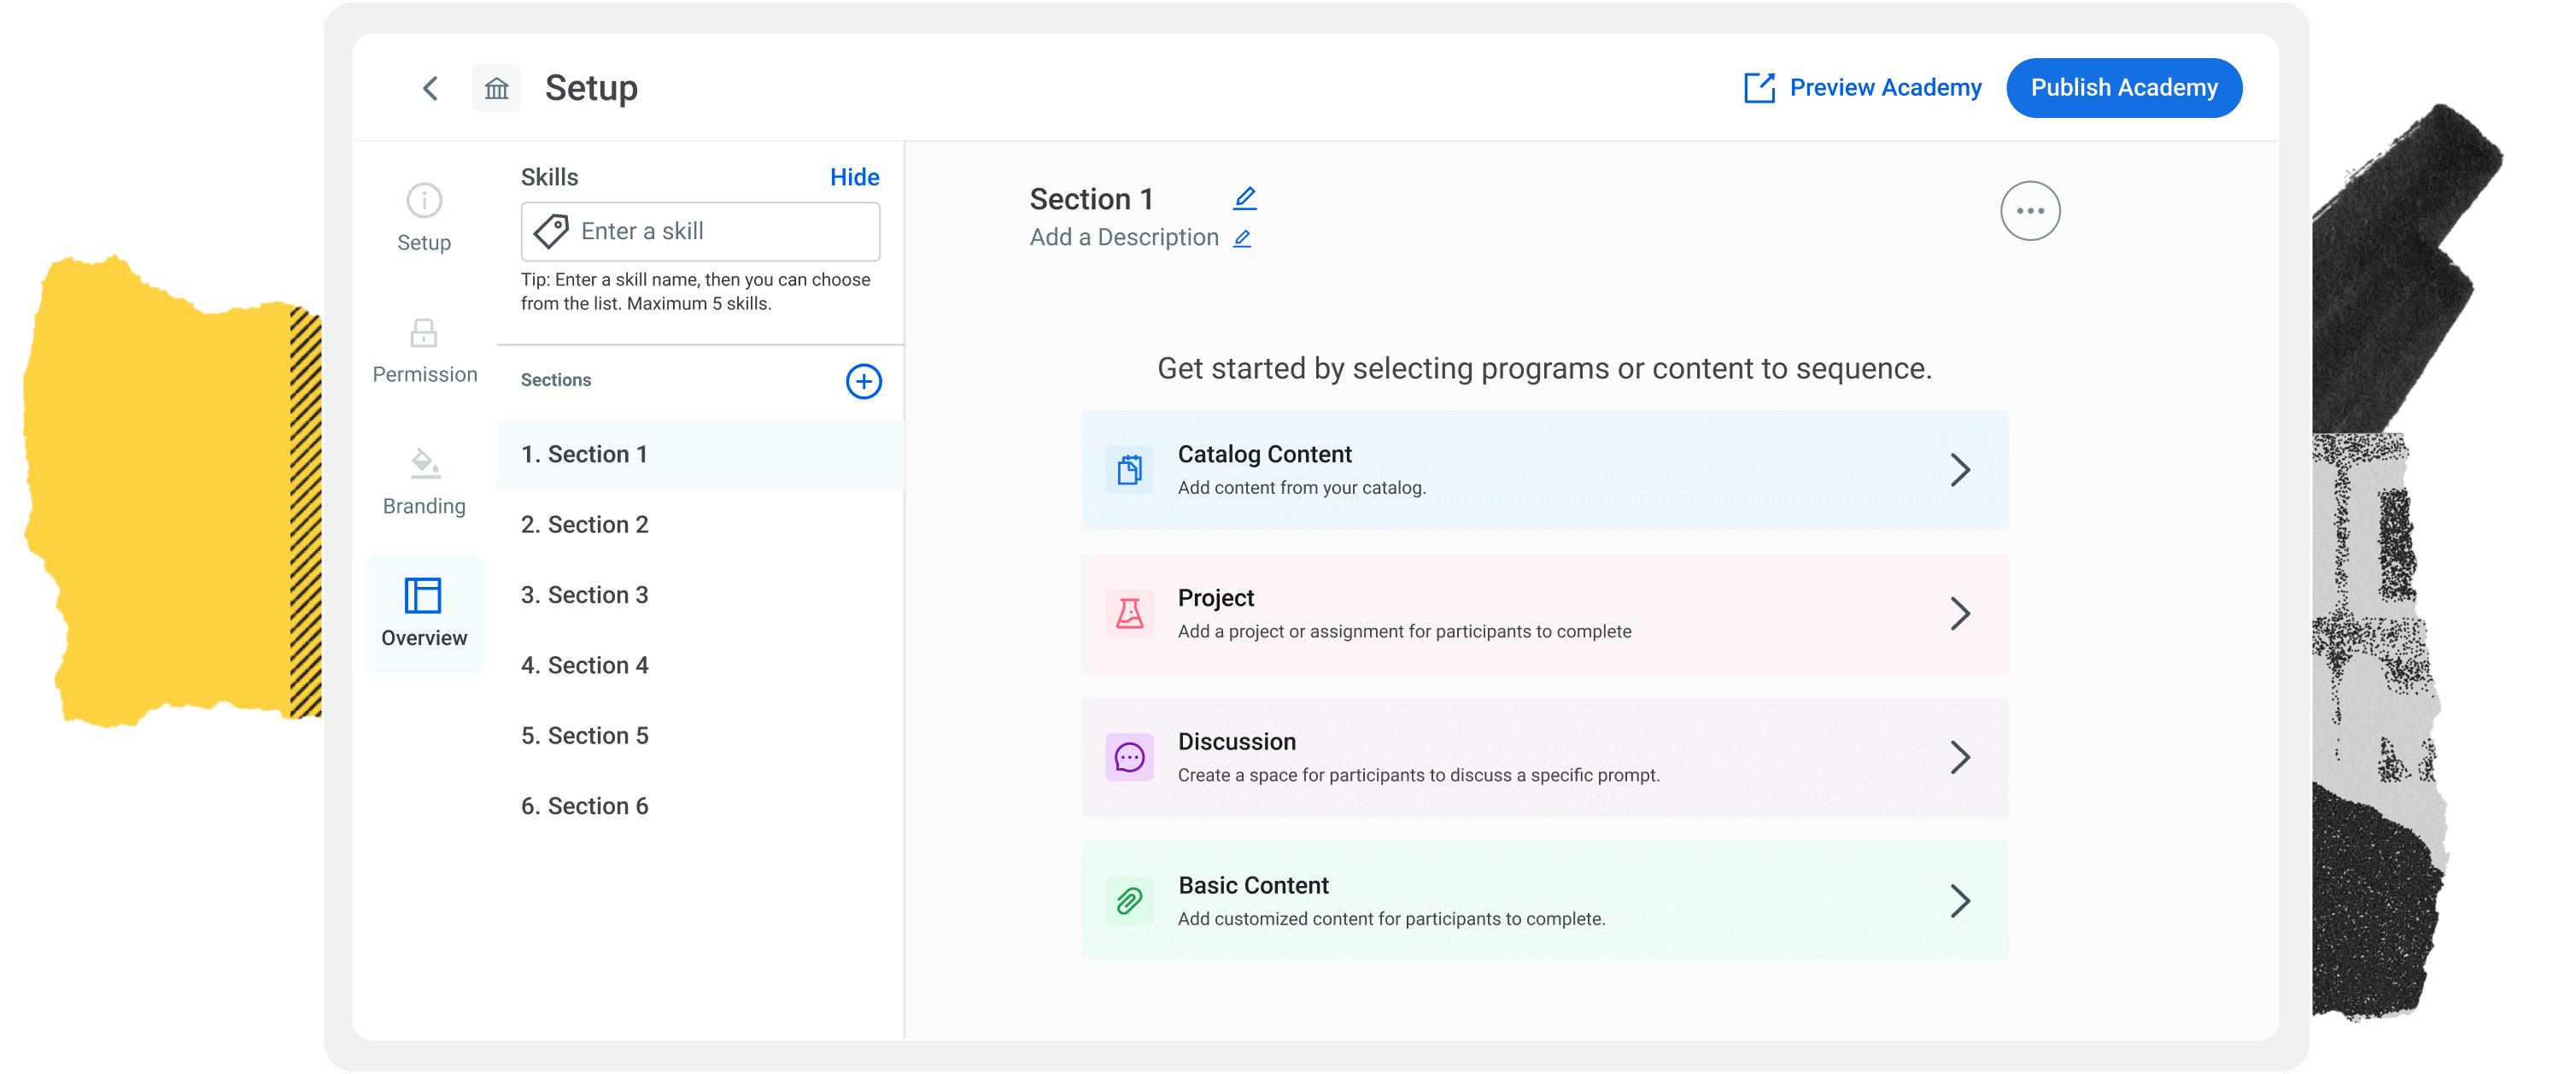Click the Basic Content paperclip icon

pos(1129,901)
